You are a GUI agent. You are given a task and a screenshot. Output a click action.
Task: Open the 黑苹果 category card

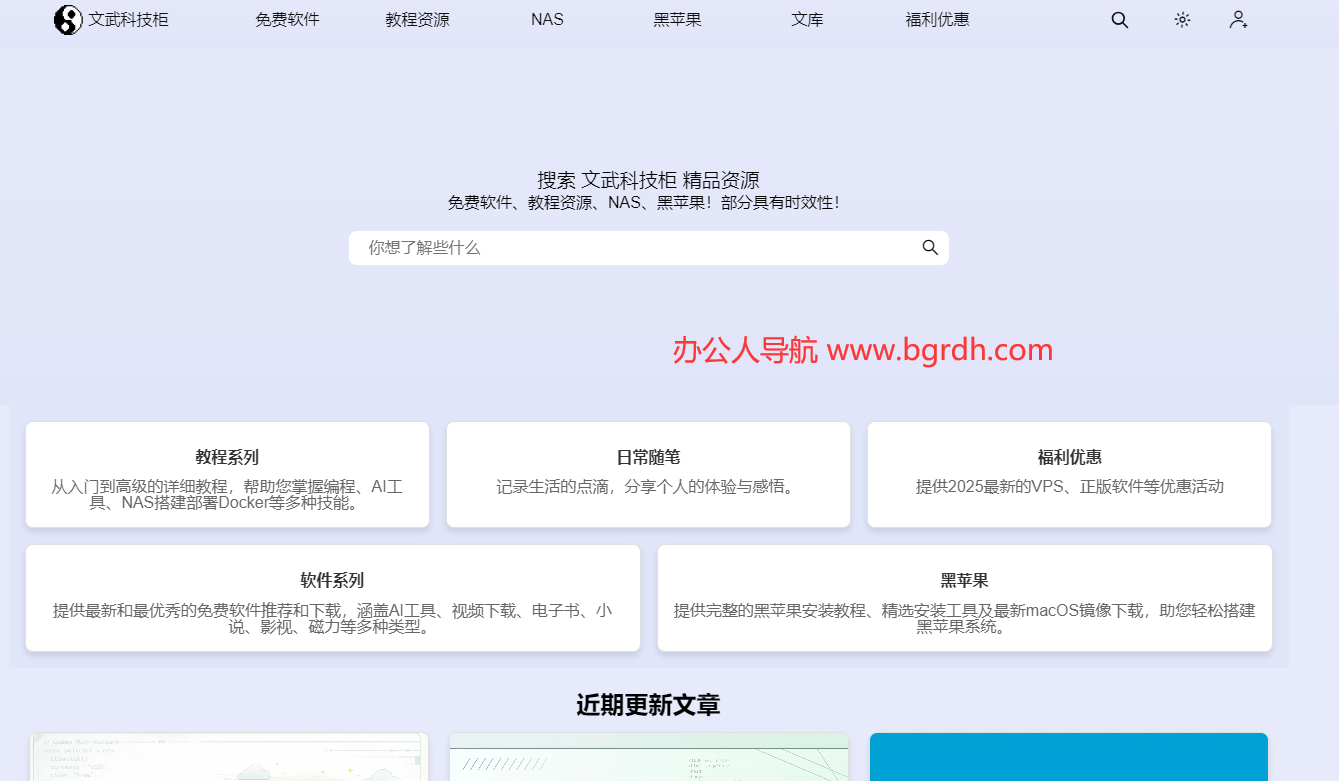(x=964, y=598)
